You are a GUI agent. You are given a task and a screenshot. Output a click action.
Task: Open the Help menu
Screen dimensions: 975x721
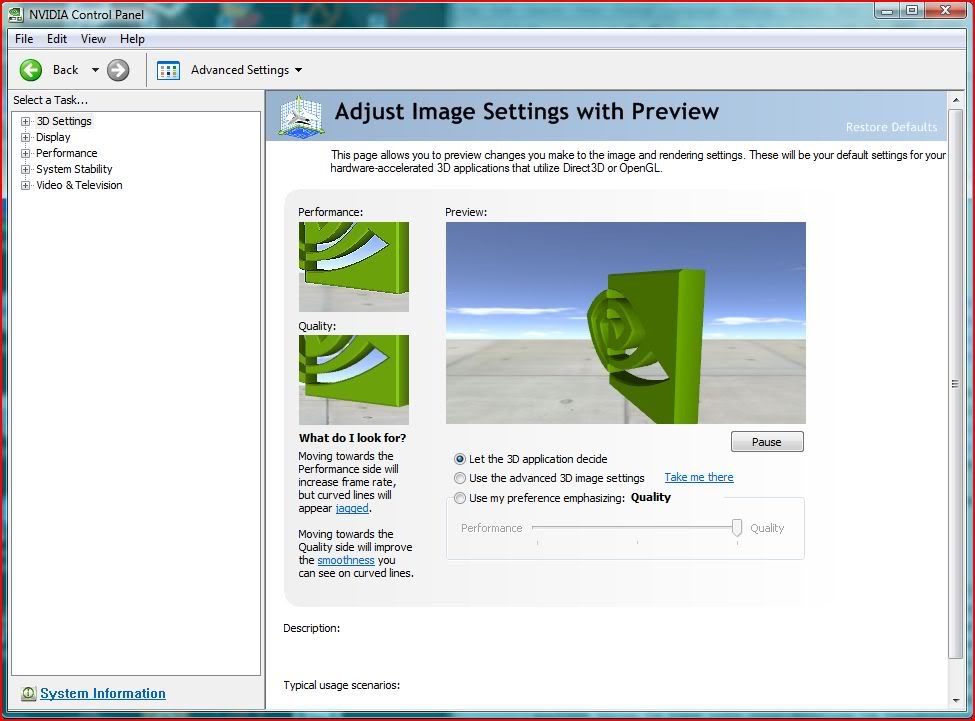coord(132,39)
